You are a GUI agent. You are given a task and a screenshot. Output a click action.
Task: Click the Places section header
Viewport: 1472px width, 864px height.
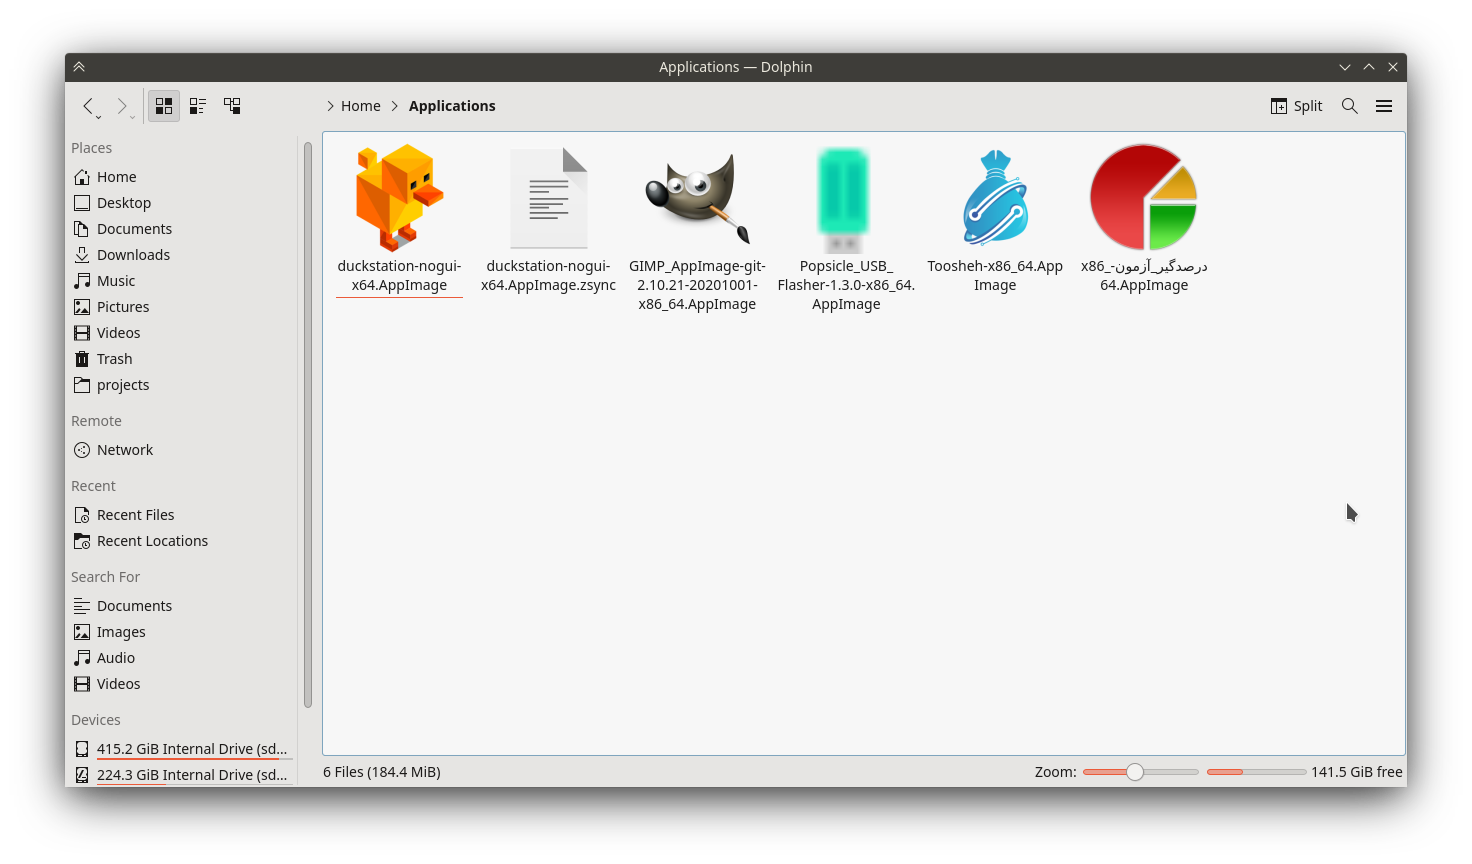pos(91,148)
